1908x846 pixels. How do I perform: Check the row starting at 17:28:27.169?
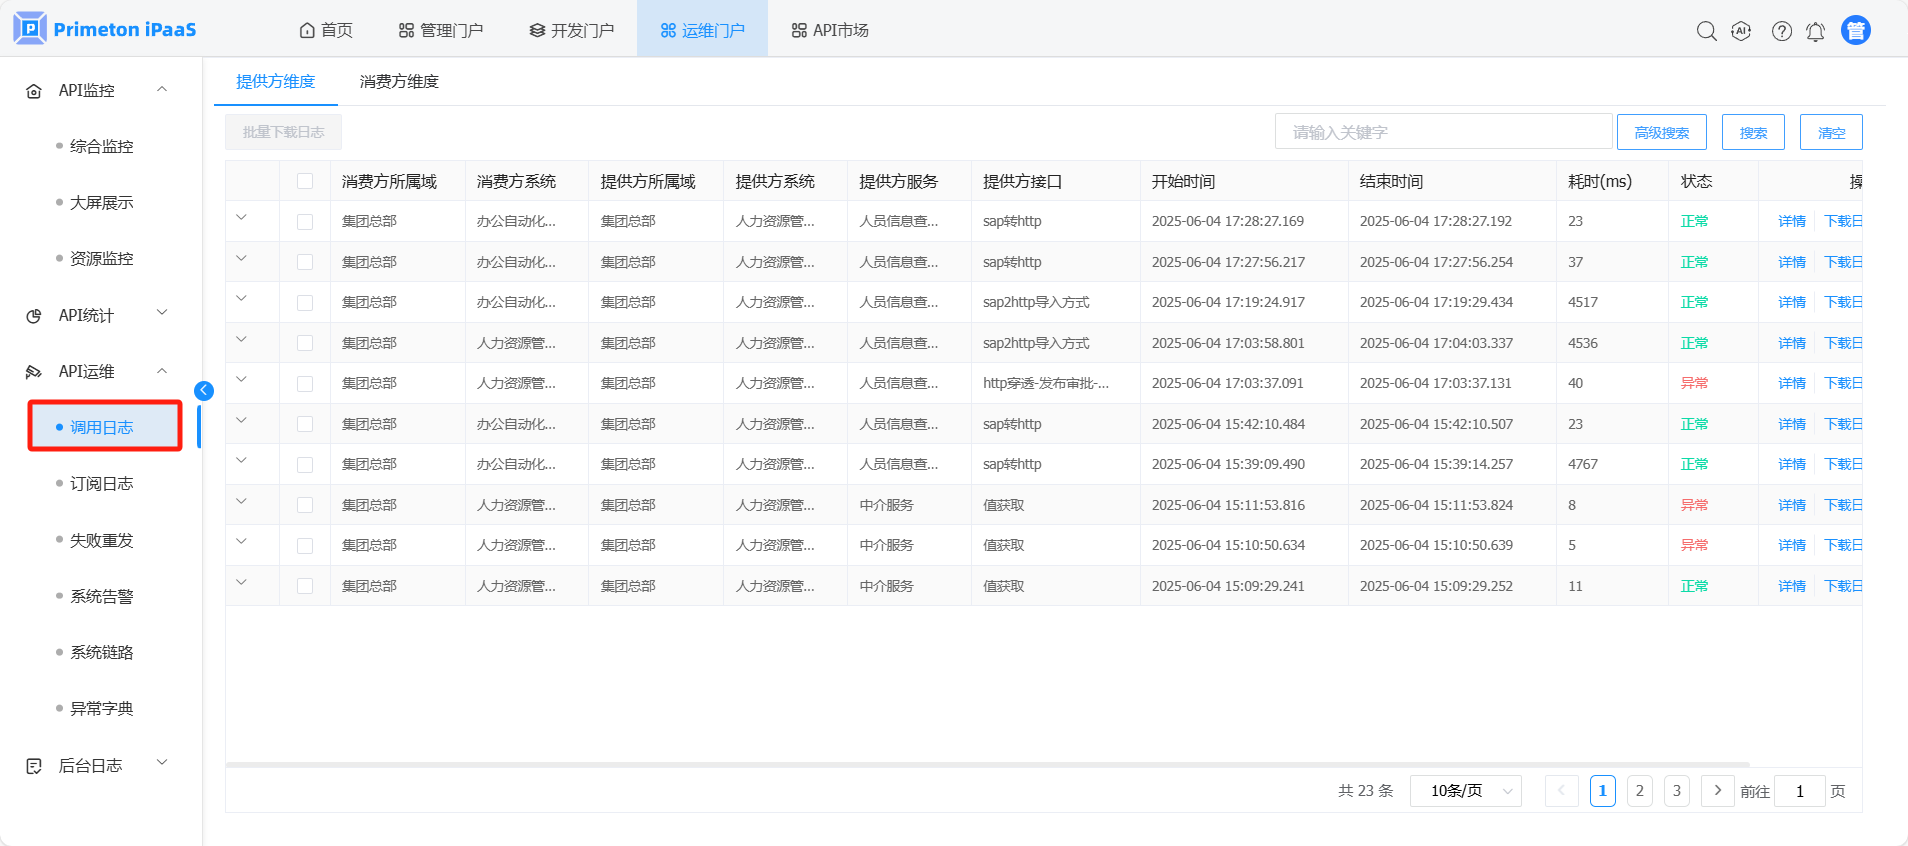click(x=305, y=222)
